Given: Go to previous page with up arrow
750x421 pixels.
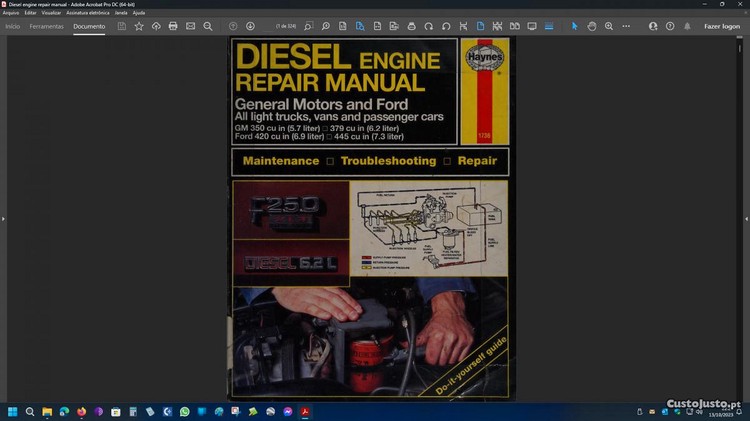Looking at the screenshot, I should [x=233, y=26].
